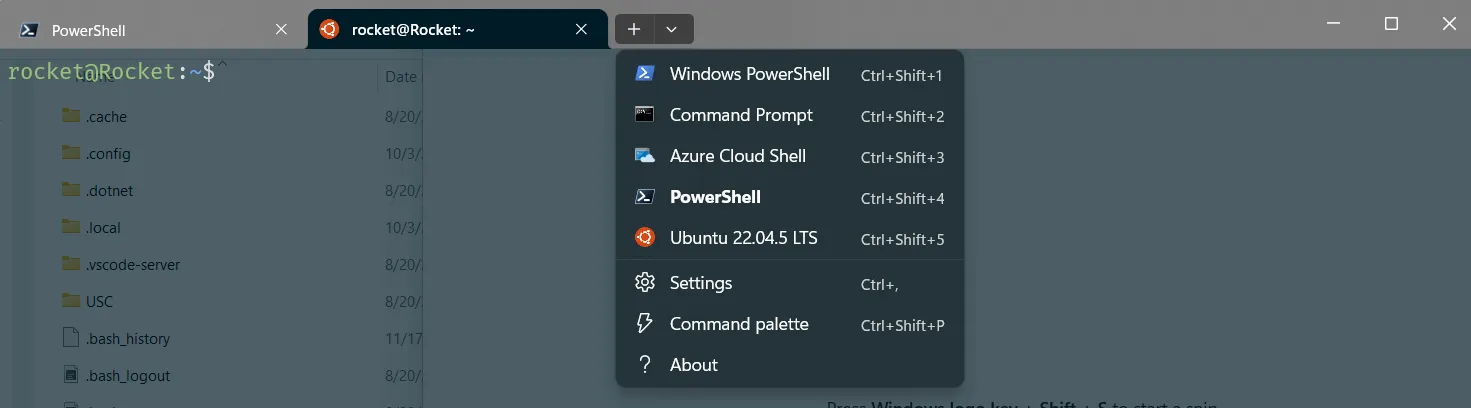Viewport: 1471px width, 408px height.
Task: Close the rocket@Rocket tab
Action: pyautogui.click(x=581, y=30)
